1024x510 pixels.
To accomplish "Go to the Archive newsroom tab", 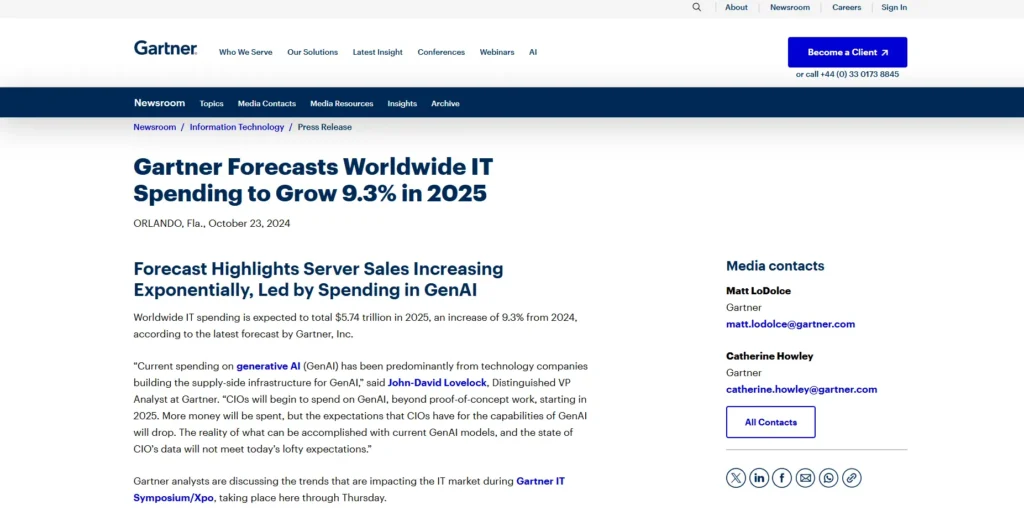I will (x=445, y=104).
